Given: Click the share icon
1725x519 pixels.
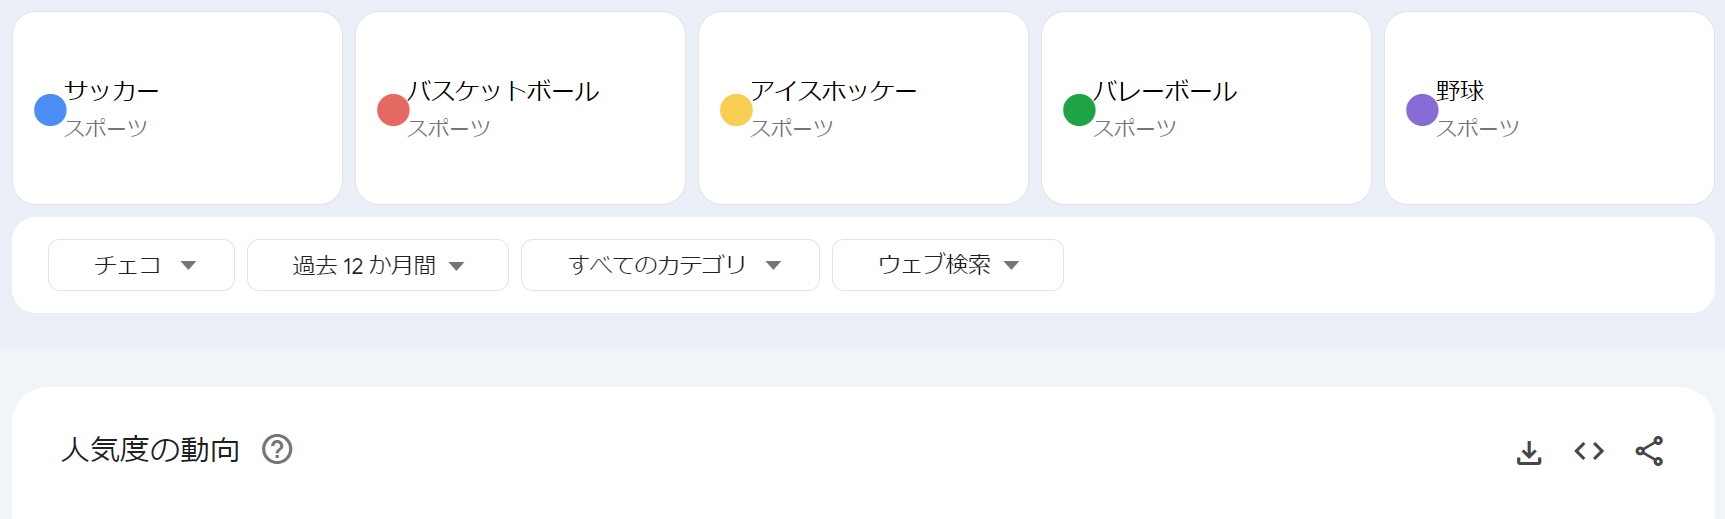Looking at the screenshot, I should click(x=1649, y=451).
